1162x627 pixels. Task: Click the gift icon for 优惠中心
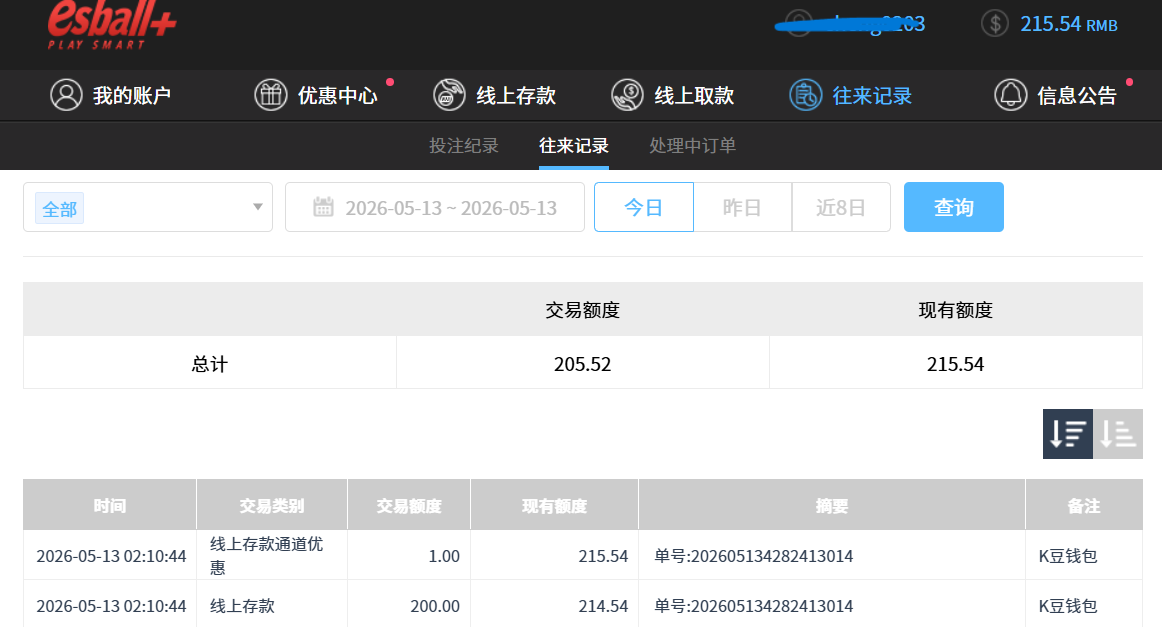(270, 95)
